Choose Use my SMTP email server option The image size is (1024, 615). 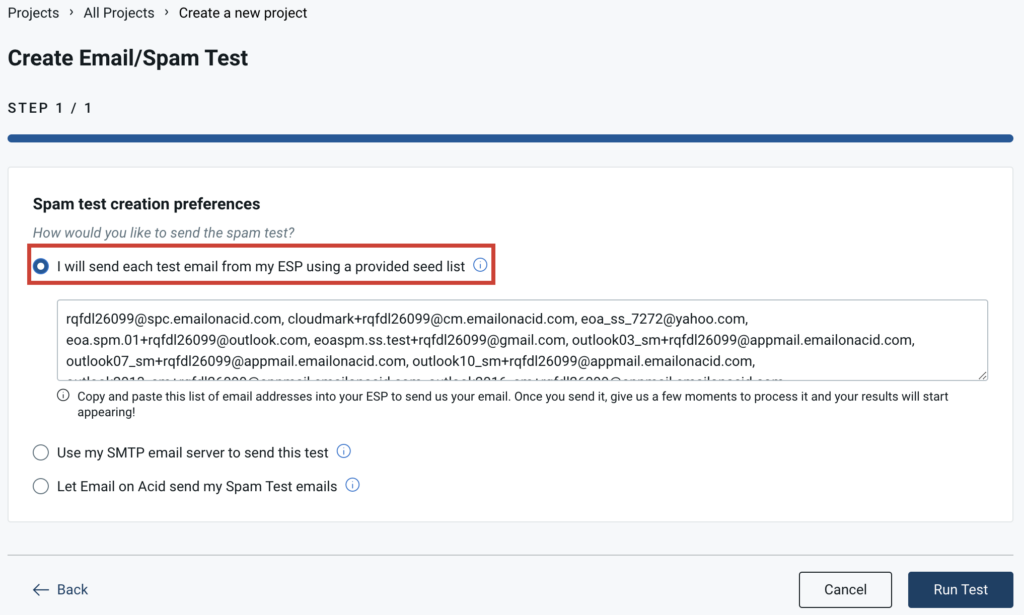tap(40, 452)
